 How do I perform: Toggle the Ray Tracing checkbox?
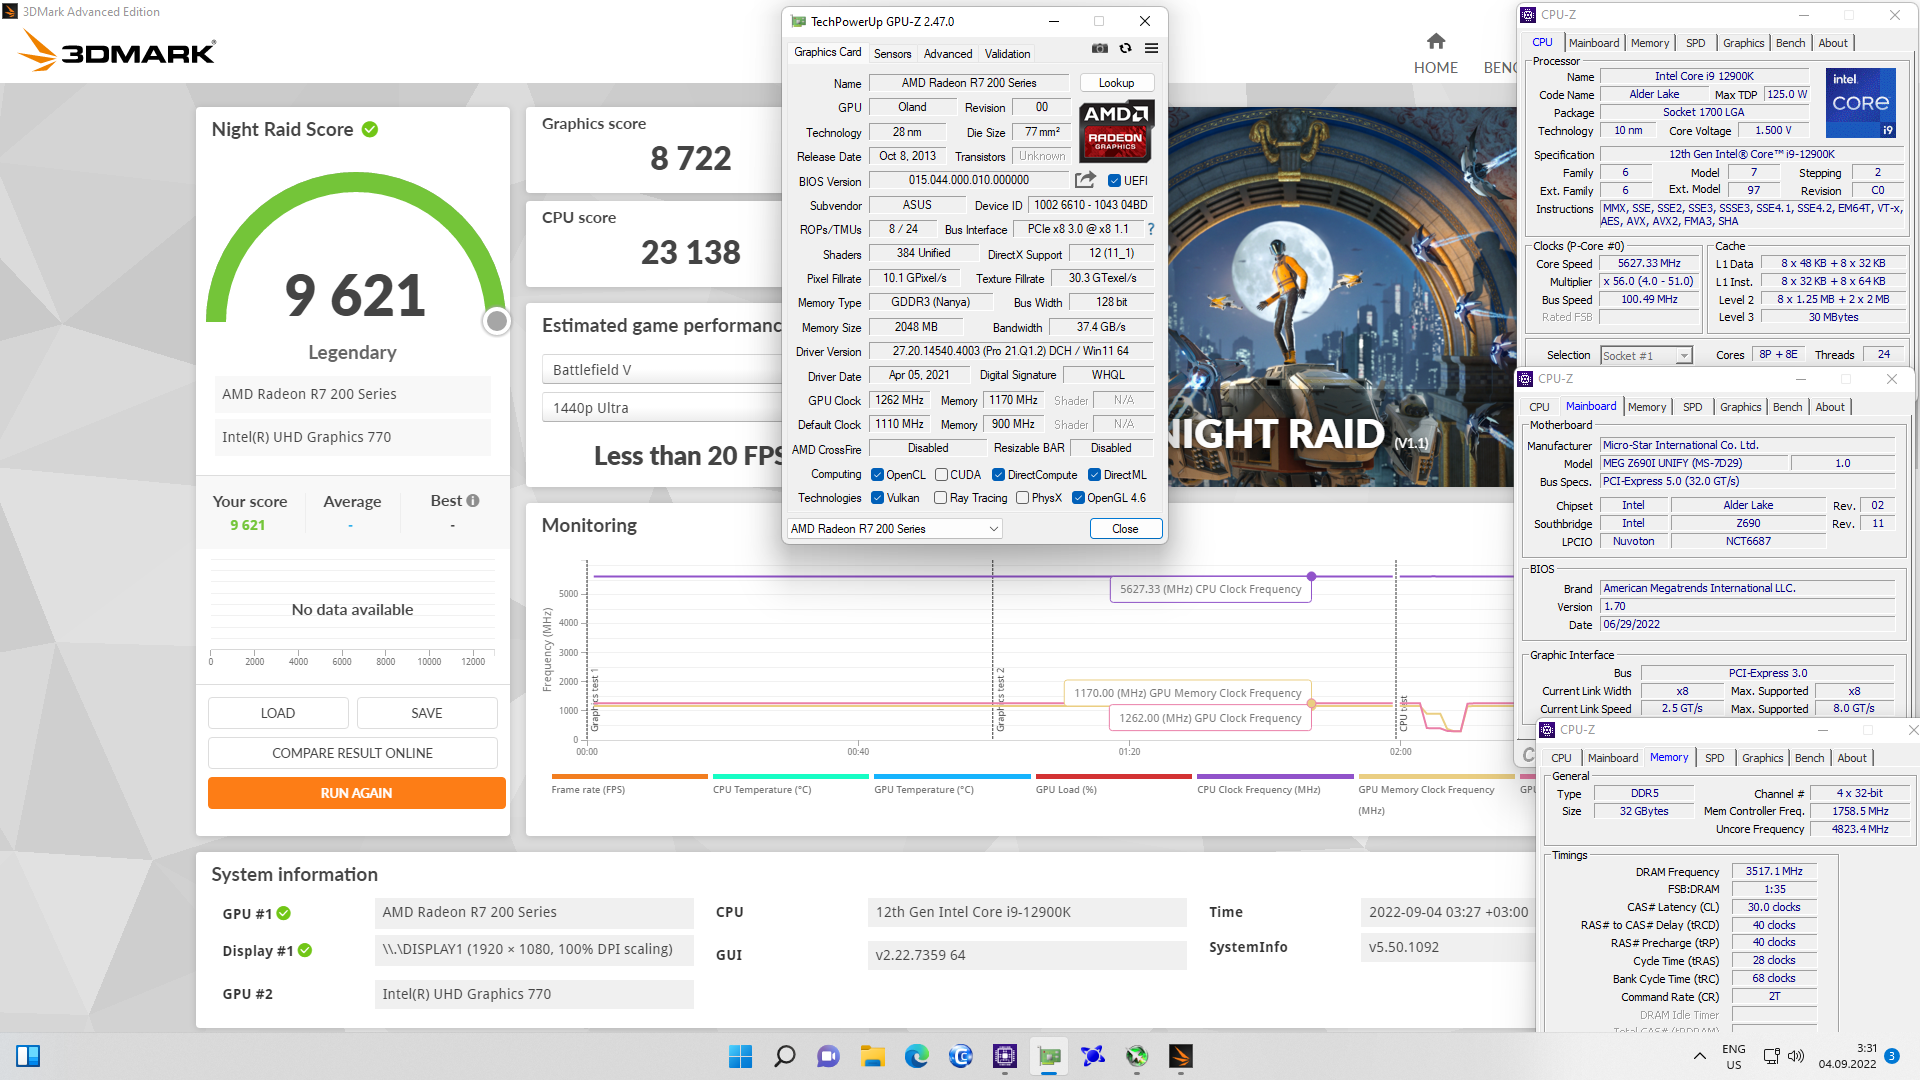pos(940,498)
